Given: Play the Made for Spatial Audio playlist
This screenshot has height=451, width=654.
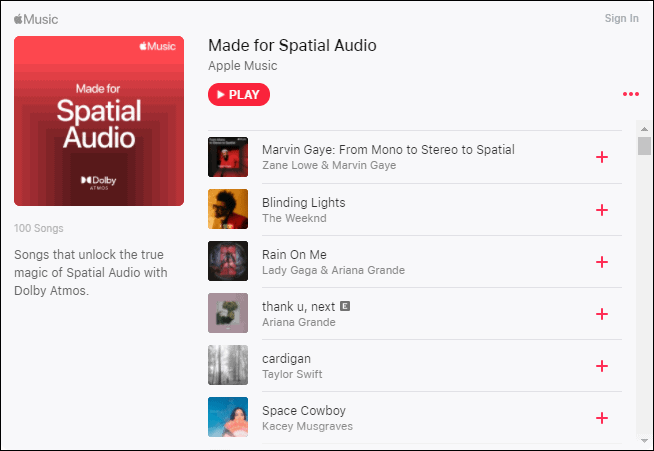Looking at the screenshot, I should point(239,95).
